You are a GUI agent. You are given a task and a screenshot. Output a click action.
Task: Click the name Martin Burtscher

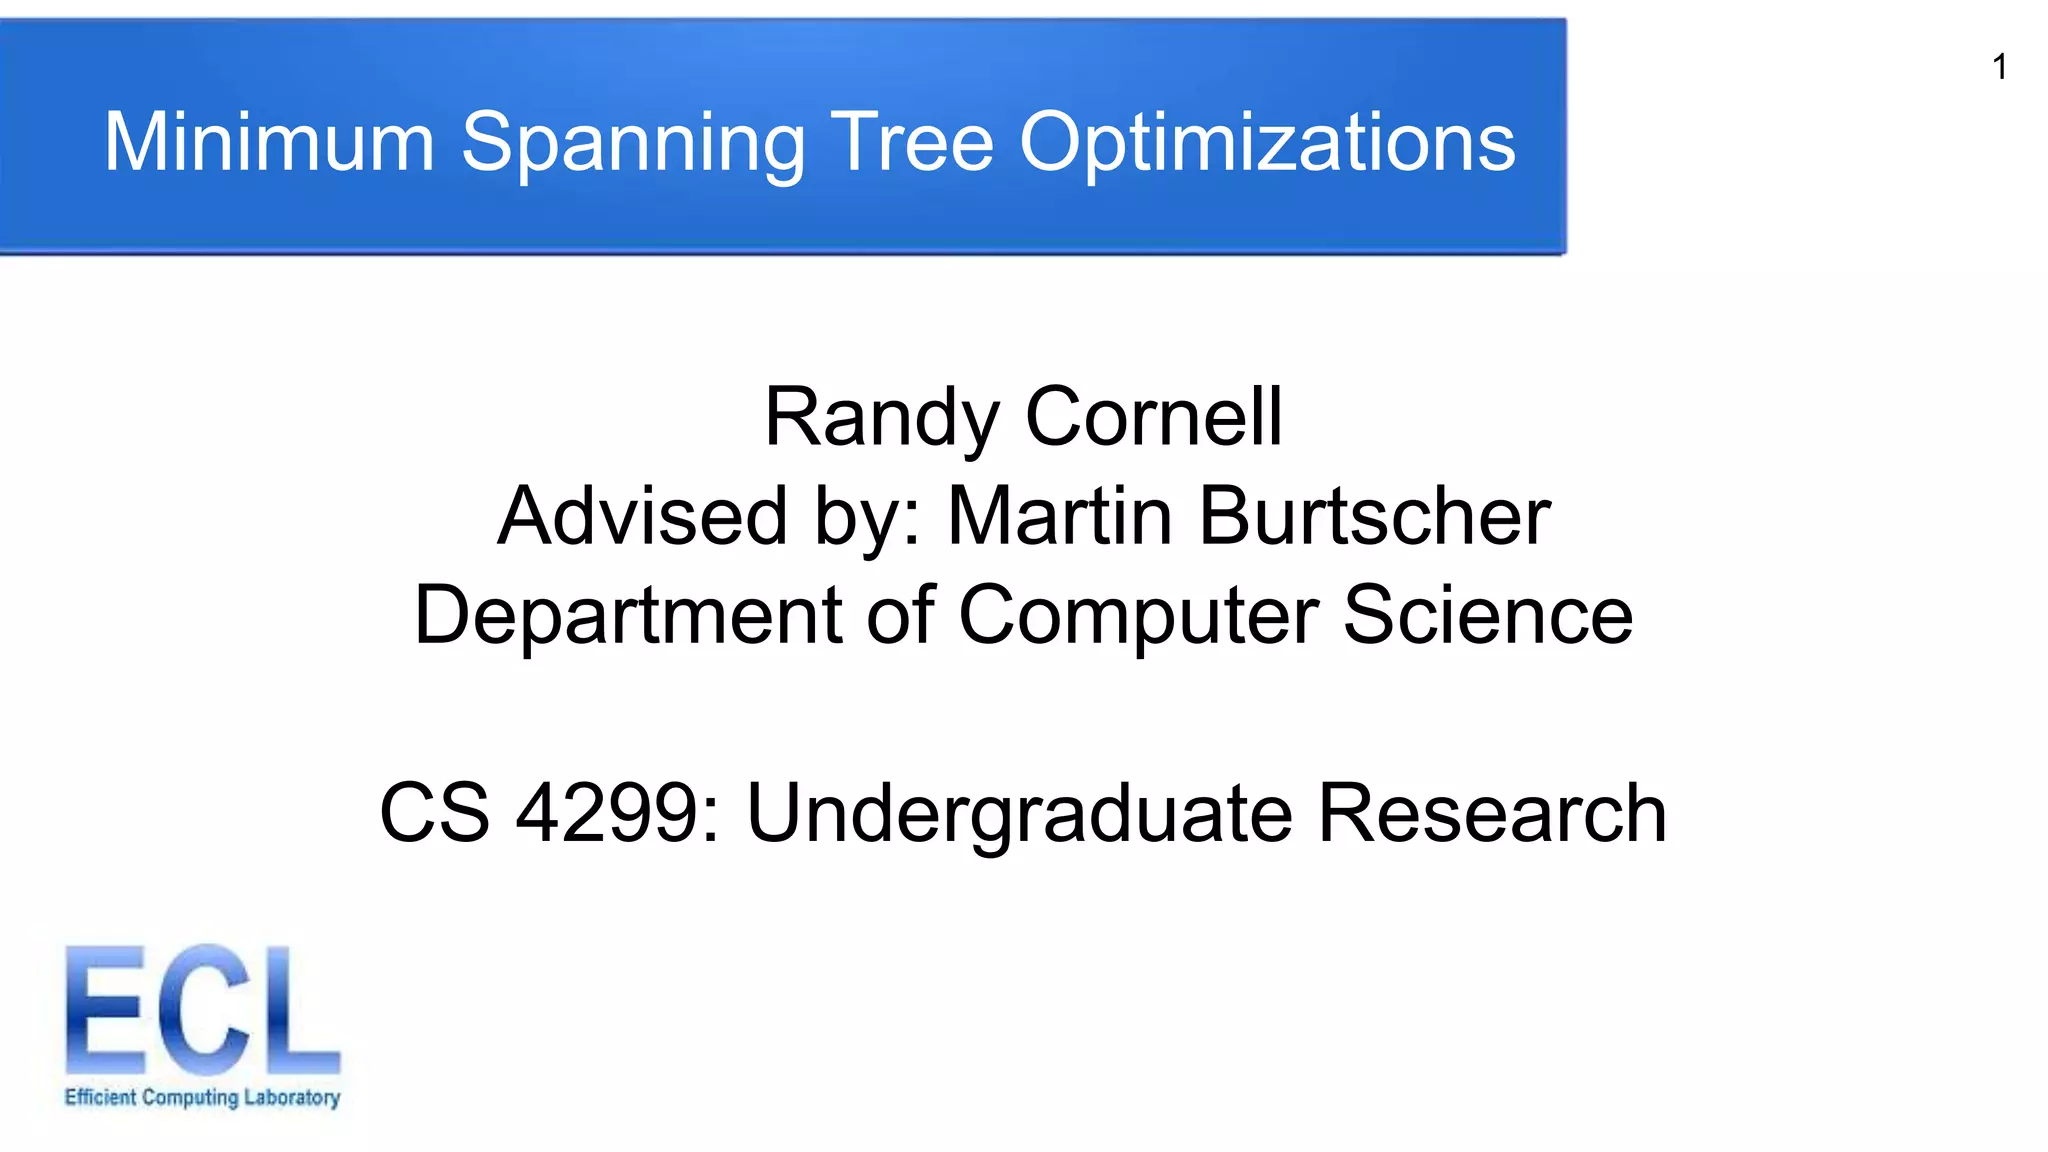1248,516
